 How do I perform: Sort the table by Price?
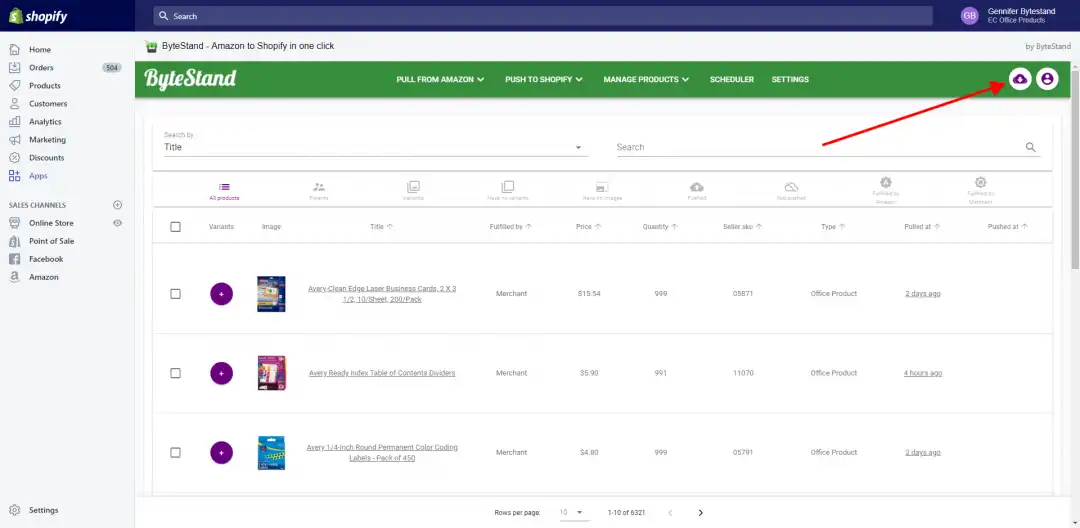tap(589, 226)
